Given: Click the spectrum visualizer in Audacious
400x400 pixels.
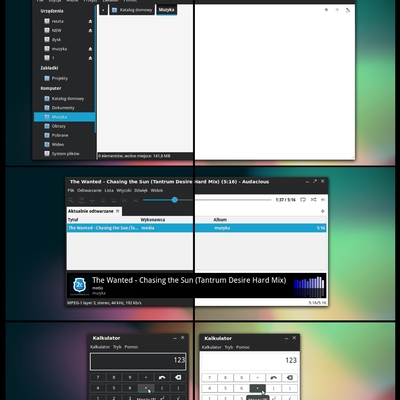Looking at the screenshot, I should 309,287.
